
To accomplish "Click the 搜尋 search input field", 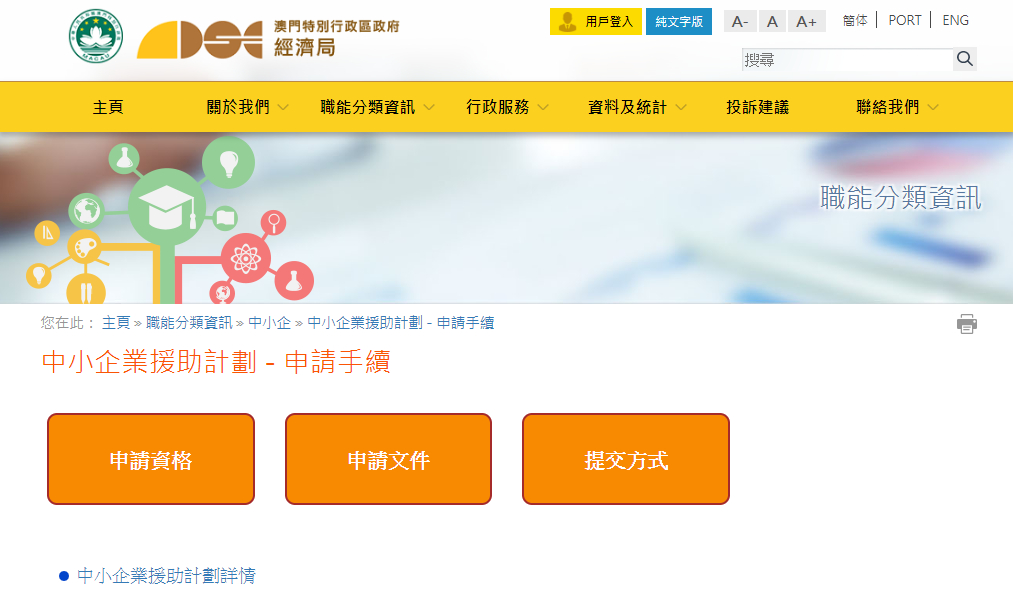I will coord(846,60).
